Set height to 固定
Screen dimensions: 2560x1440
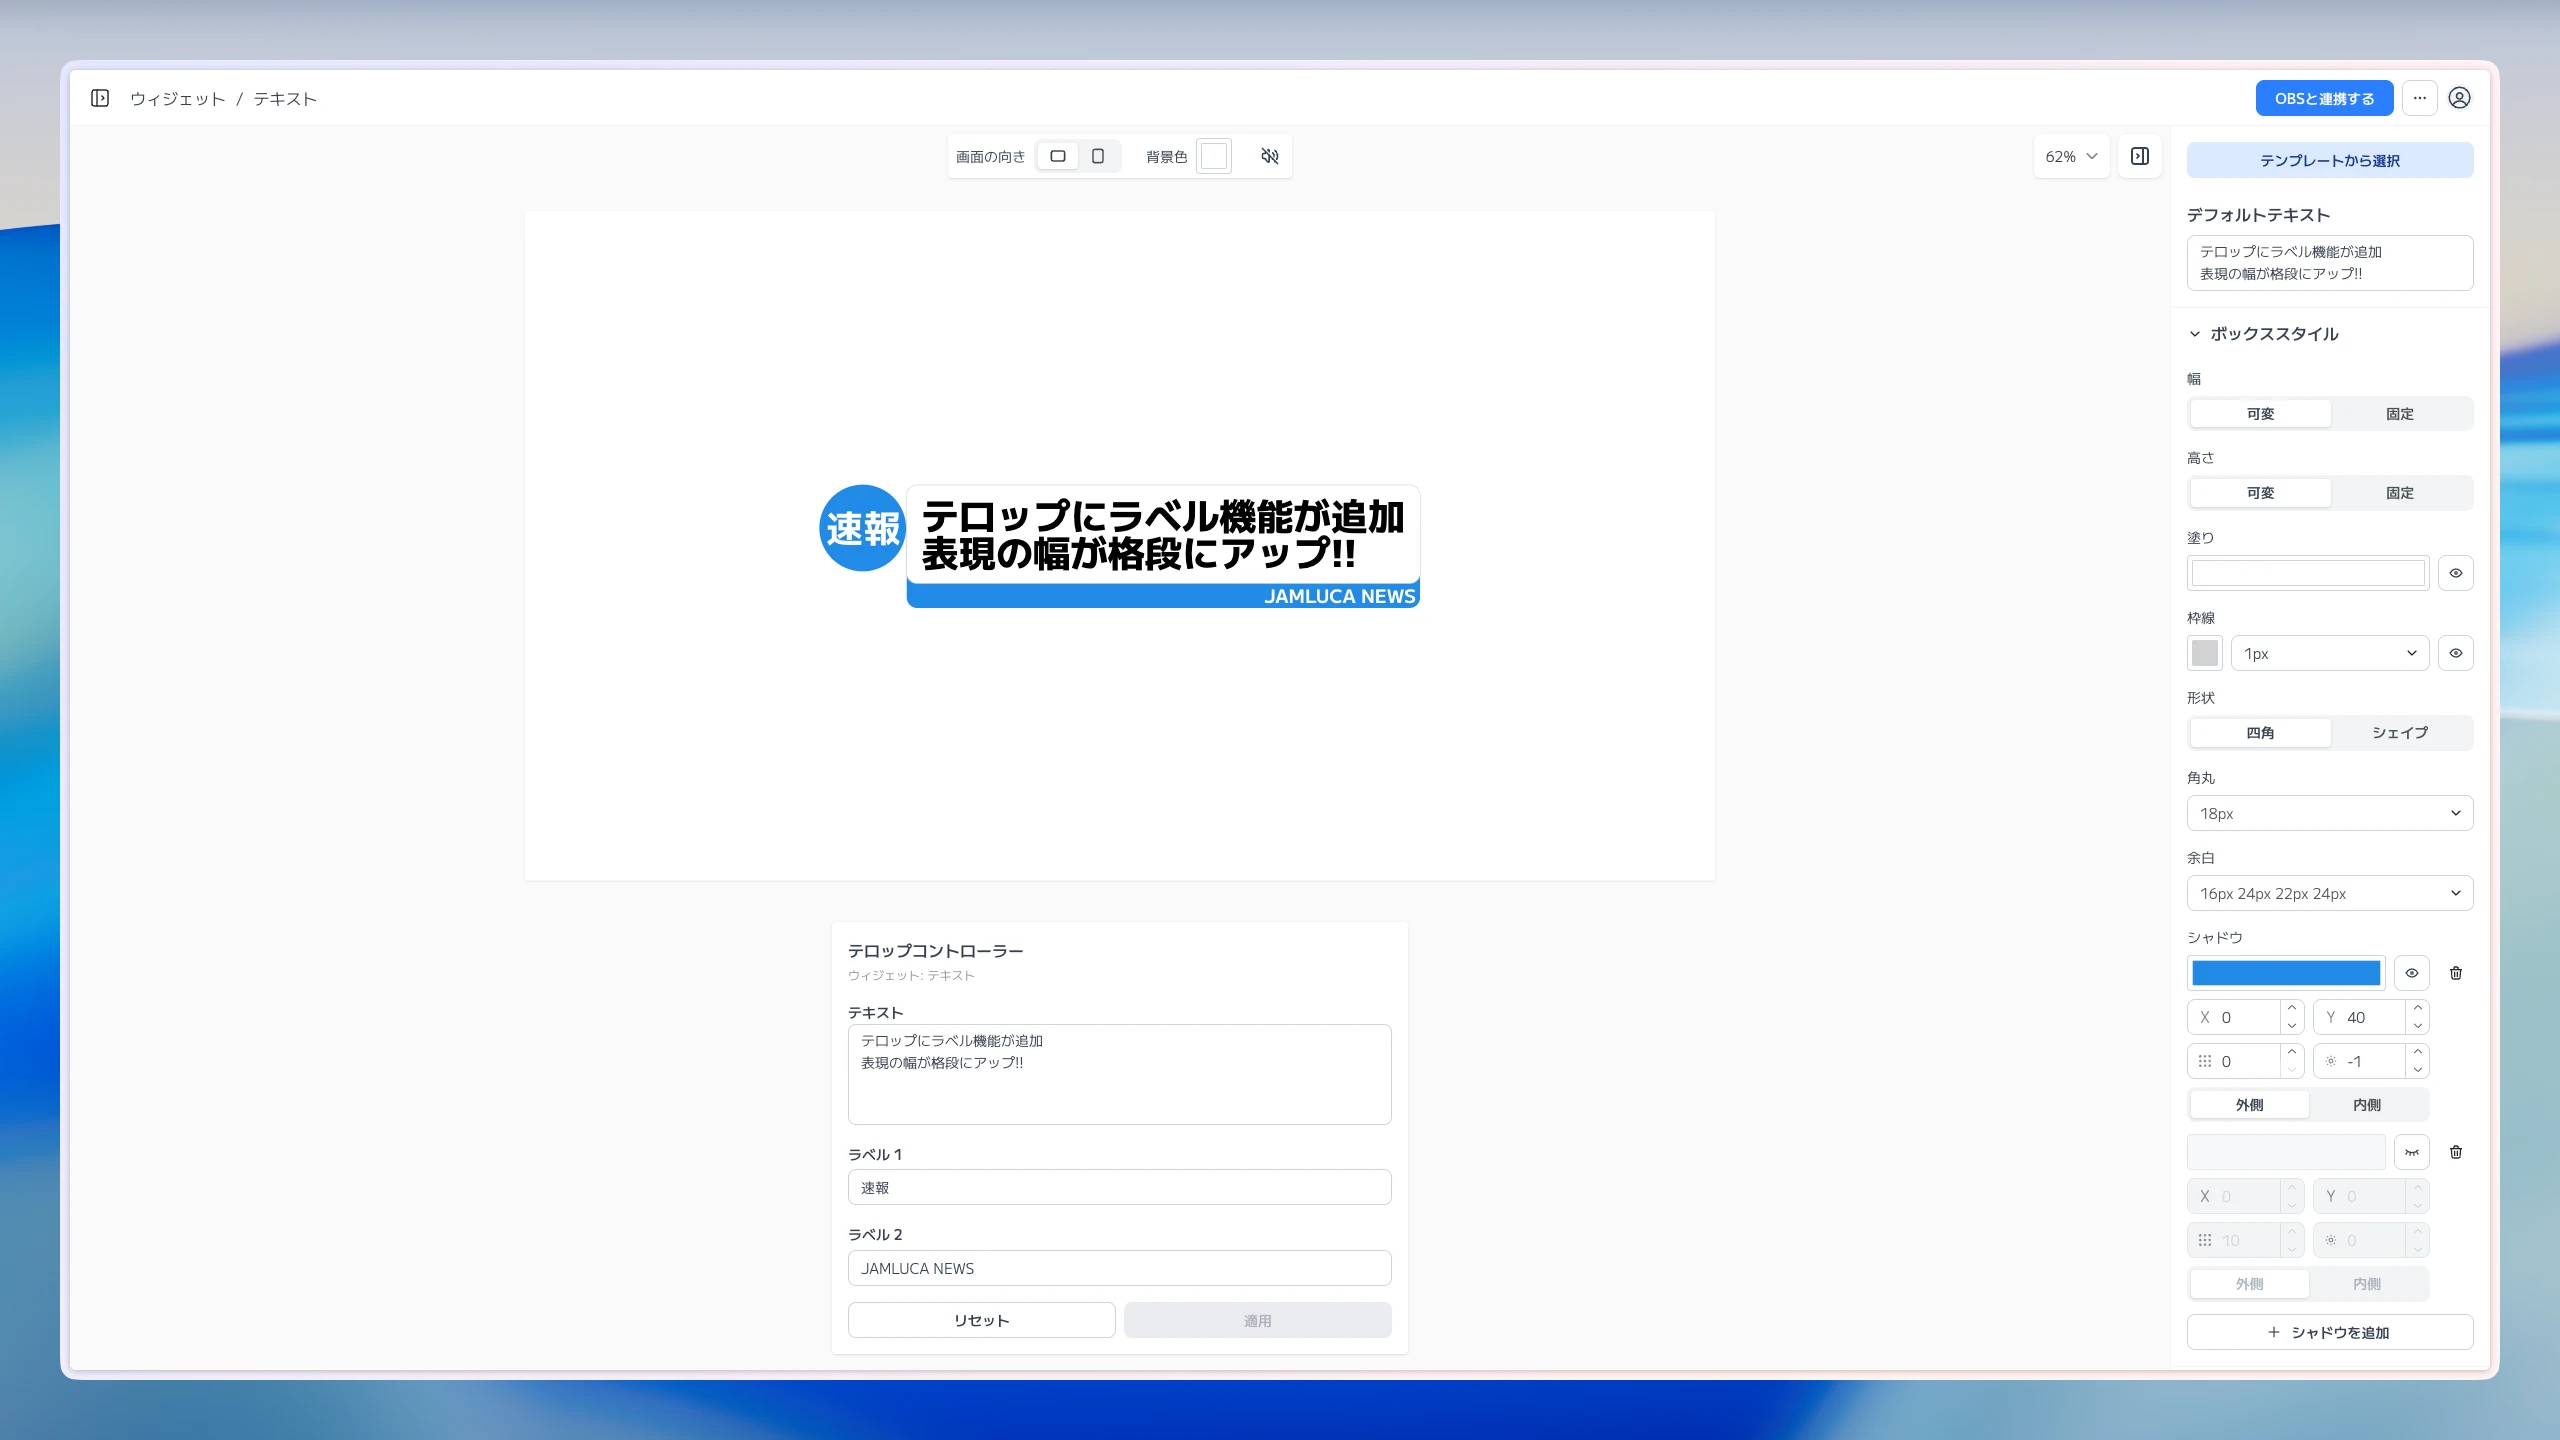[2400, 493]
